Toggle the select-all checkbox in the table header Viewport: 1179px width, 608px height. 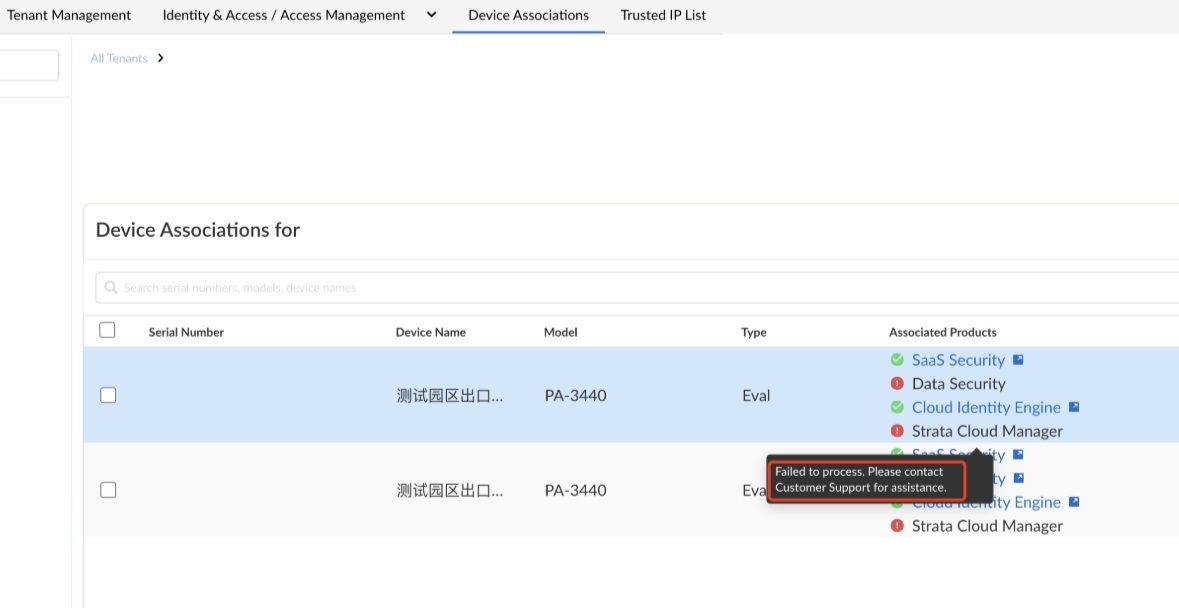(108, 331)
